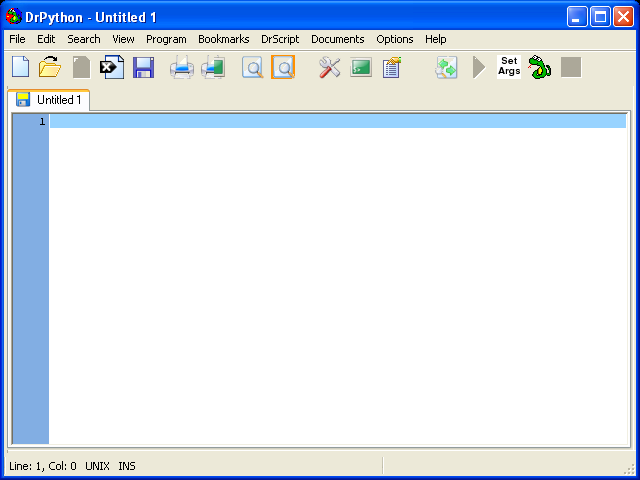Click the Print file printer icon
The width and height of the screenshot is (640, 480).
(181, 67)
